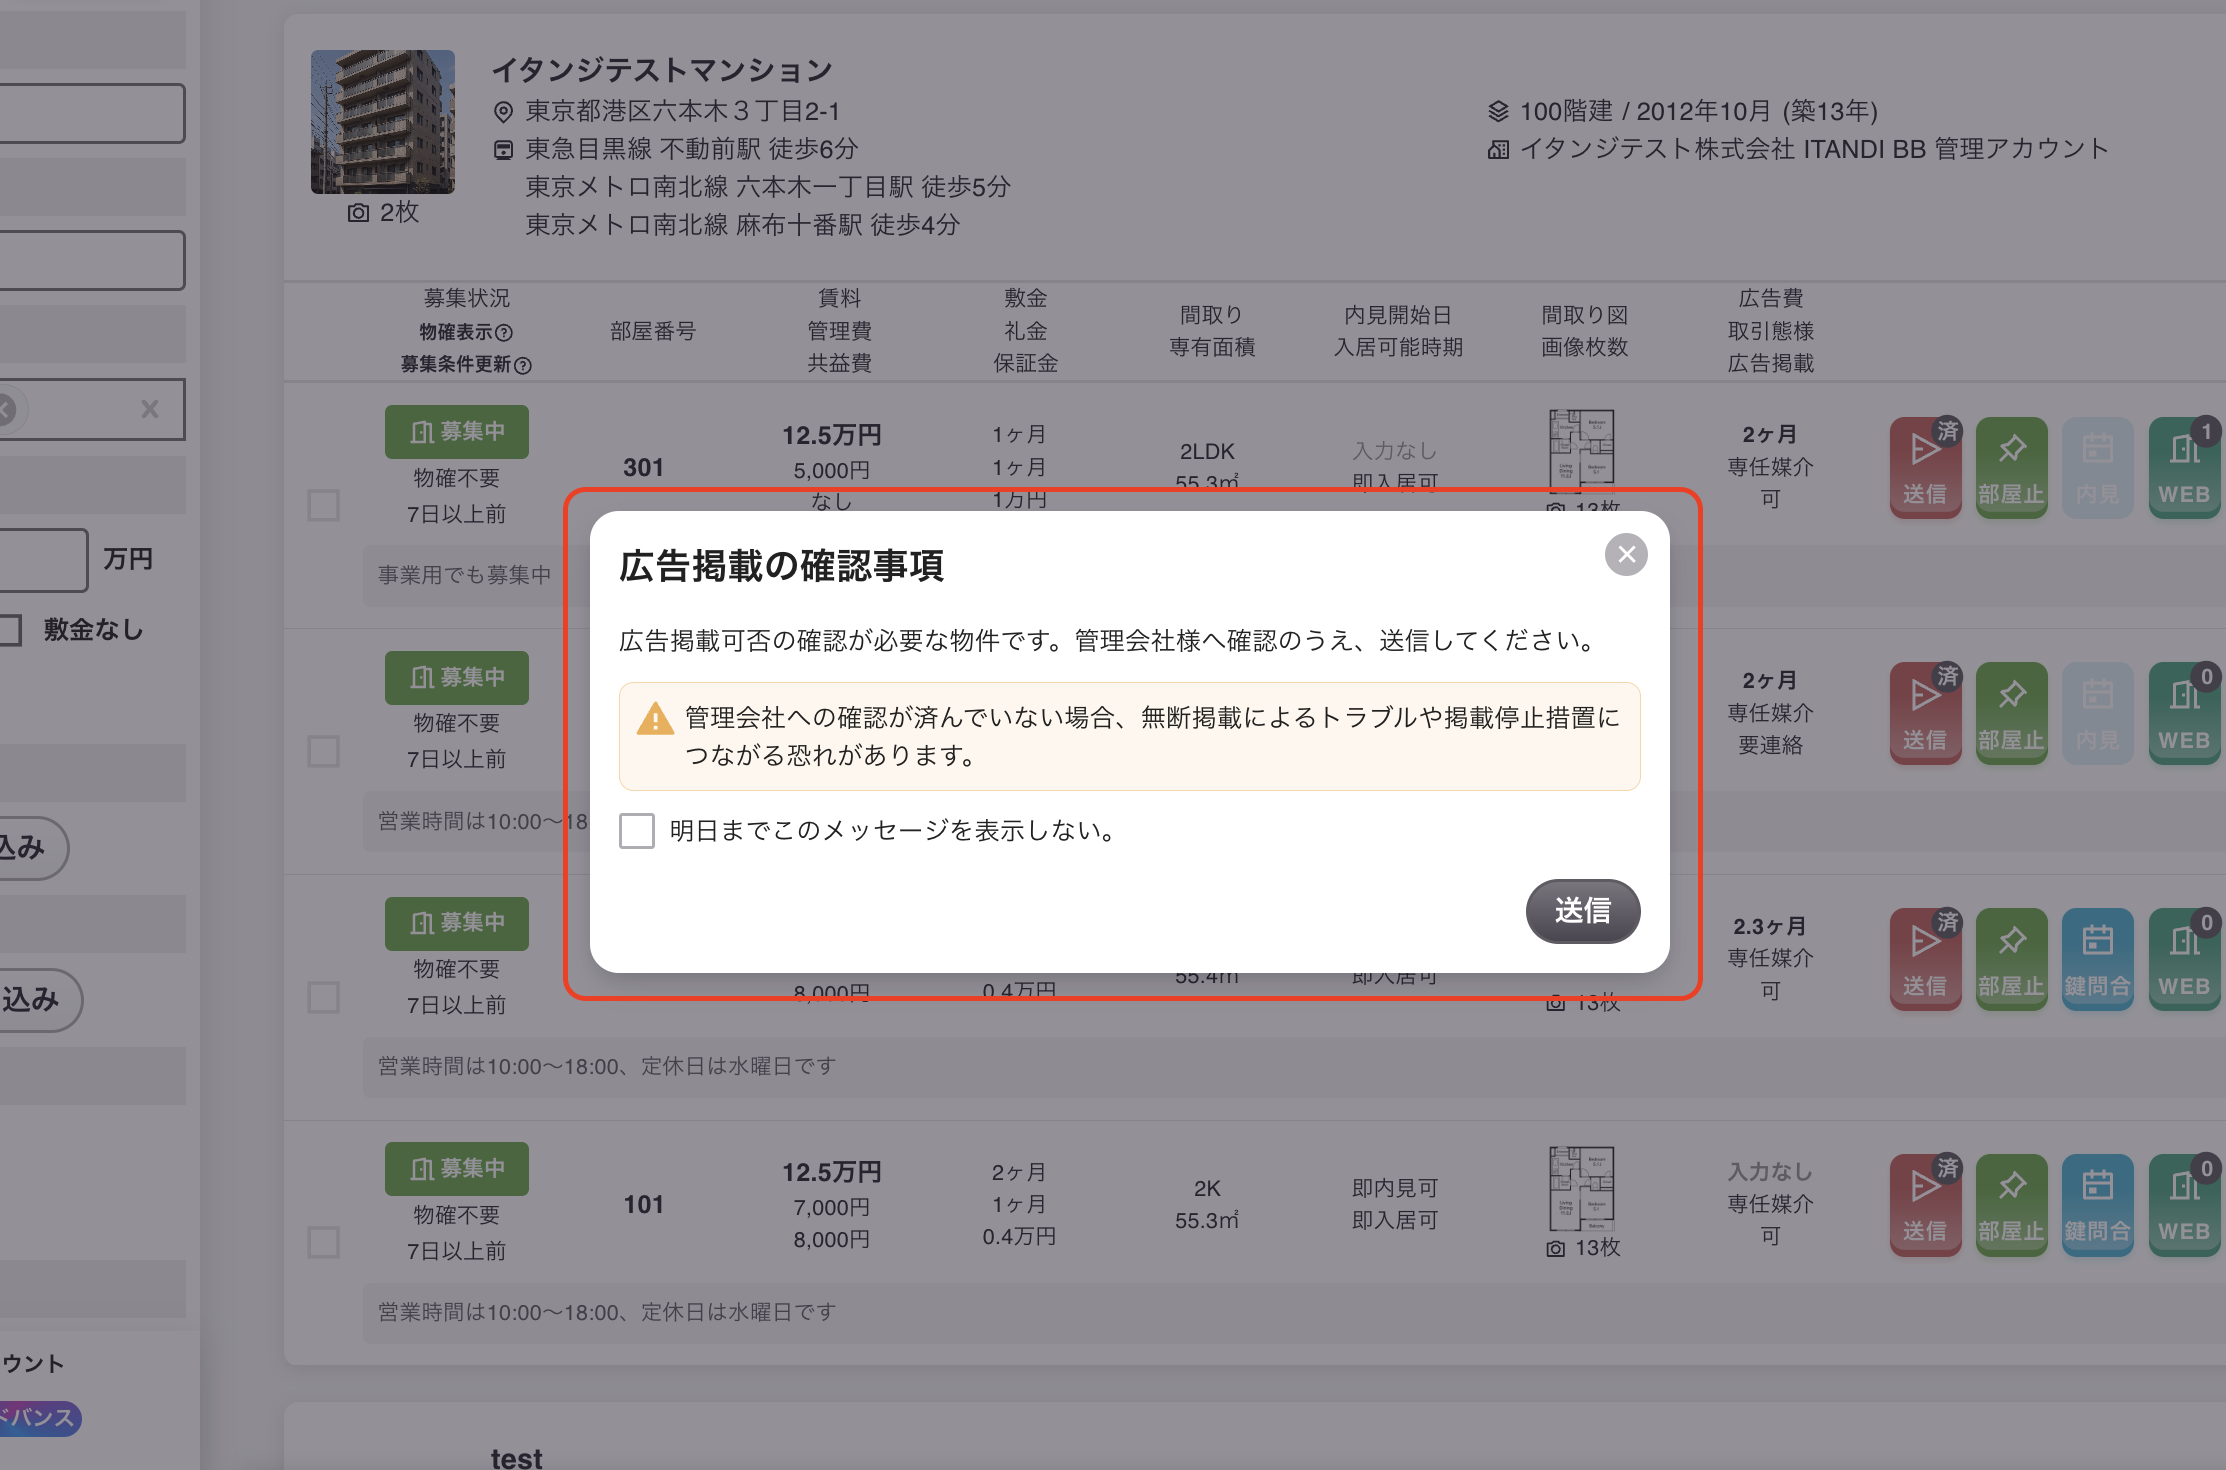This screenshot has height=1470, width=2226.
Task: Click the address 東京都港区六本木３丁目2-1
Action: pyautogui.click(x=683, y=111)
